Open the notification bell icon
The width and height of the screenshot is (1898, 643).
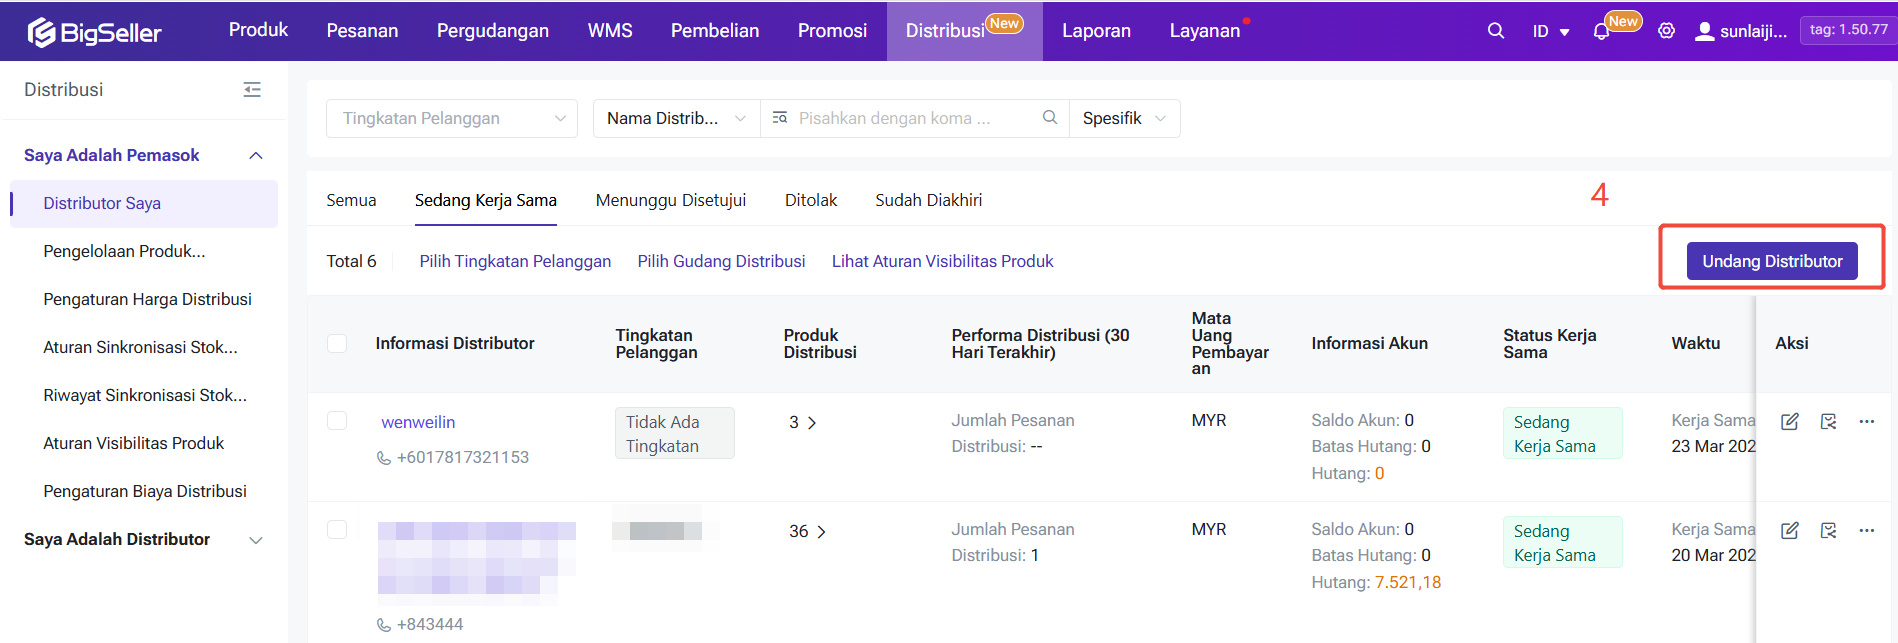click(1601, 32)
